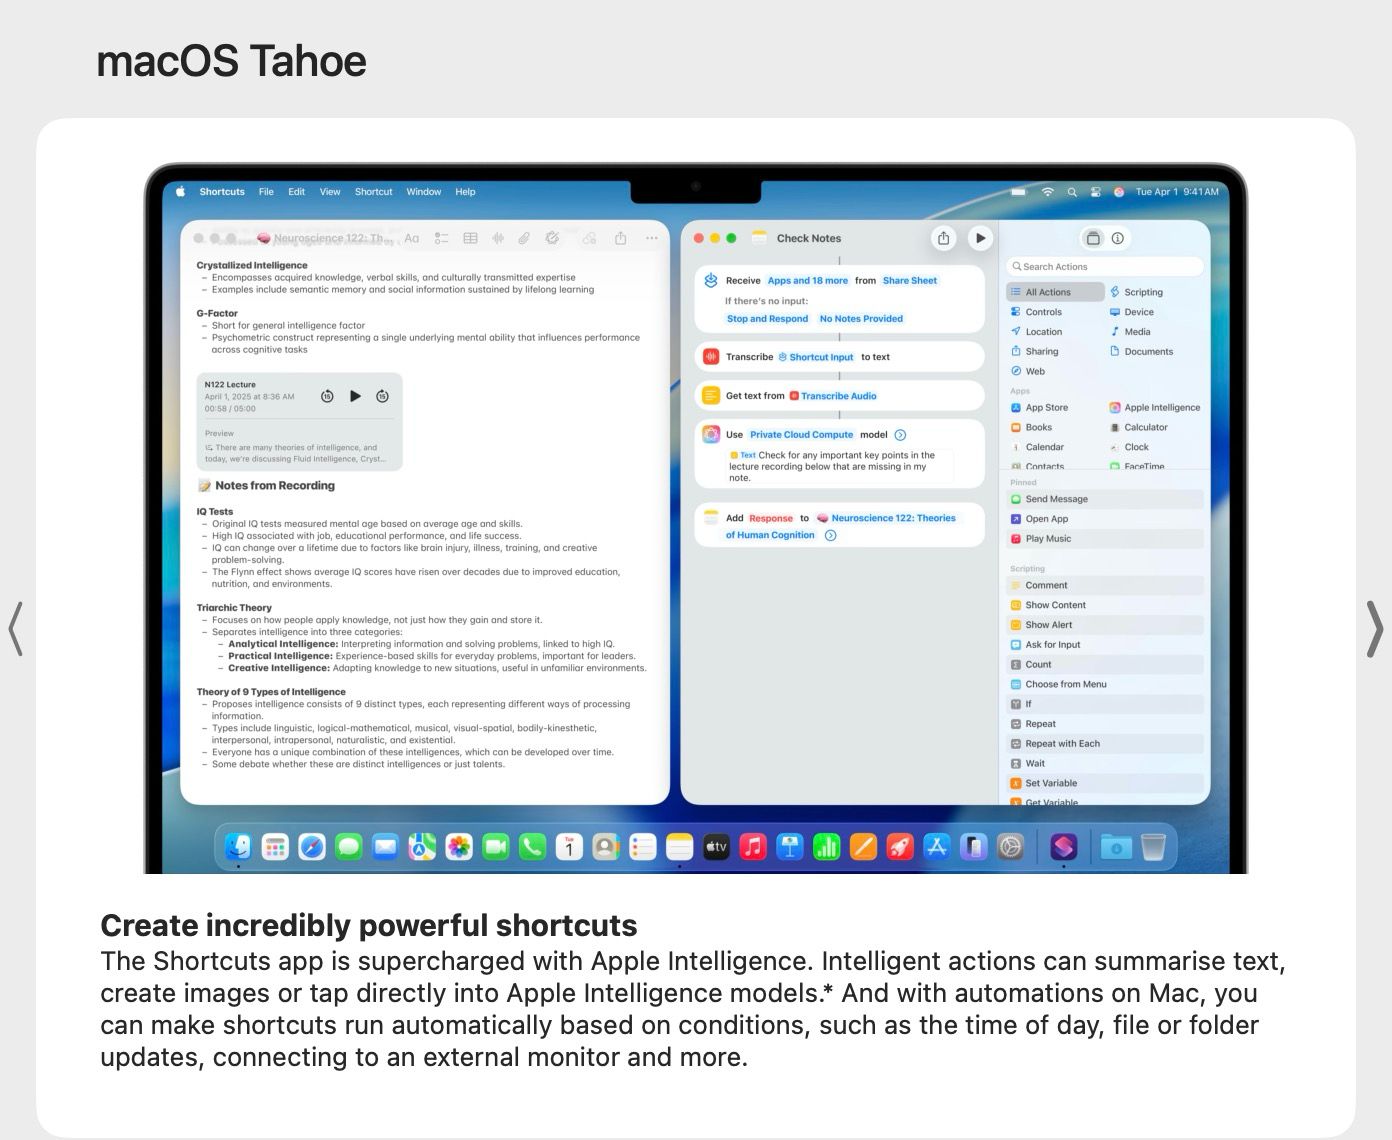Click the Shortcuts app icon in dock
This screenshot has width=1392, height=1140.
click(1063, 847)
